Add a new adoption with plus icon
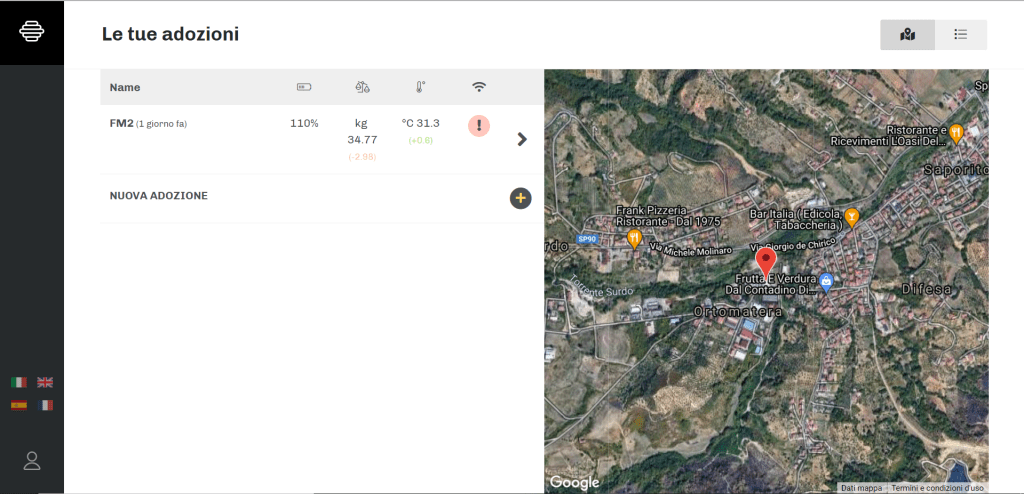 [520, 198]
